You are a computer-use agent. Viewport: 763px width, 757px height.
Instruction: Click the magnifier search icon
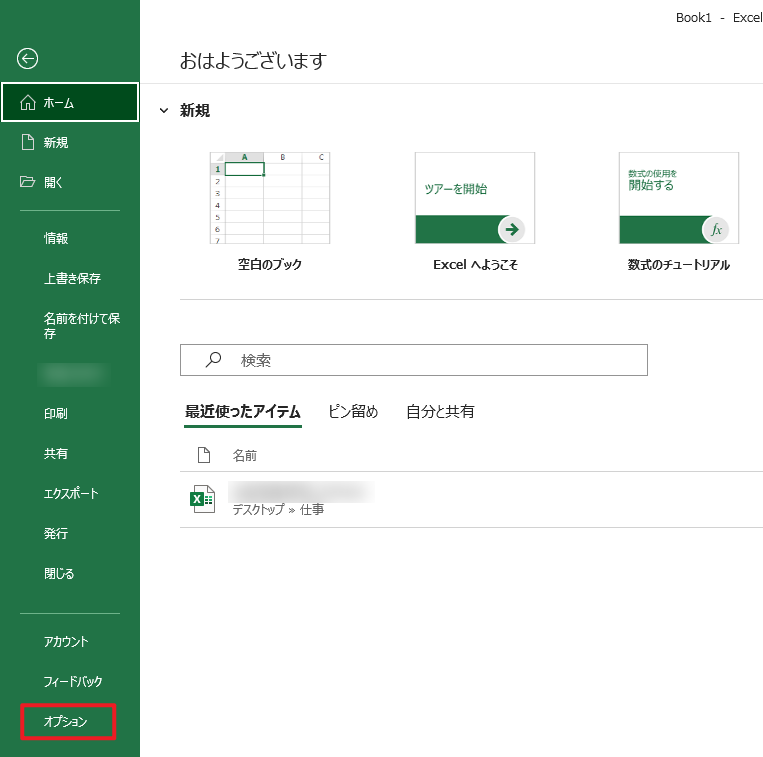point(213,360)
